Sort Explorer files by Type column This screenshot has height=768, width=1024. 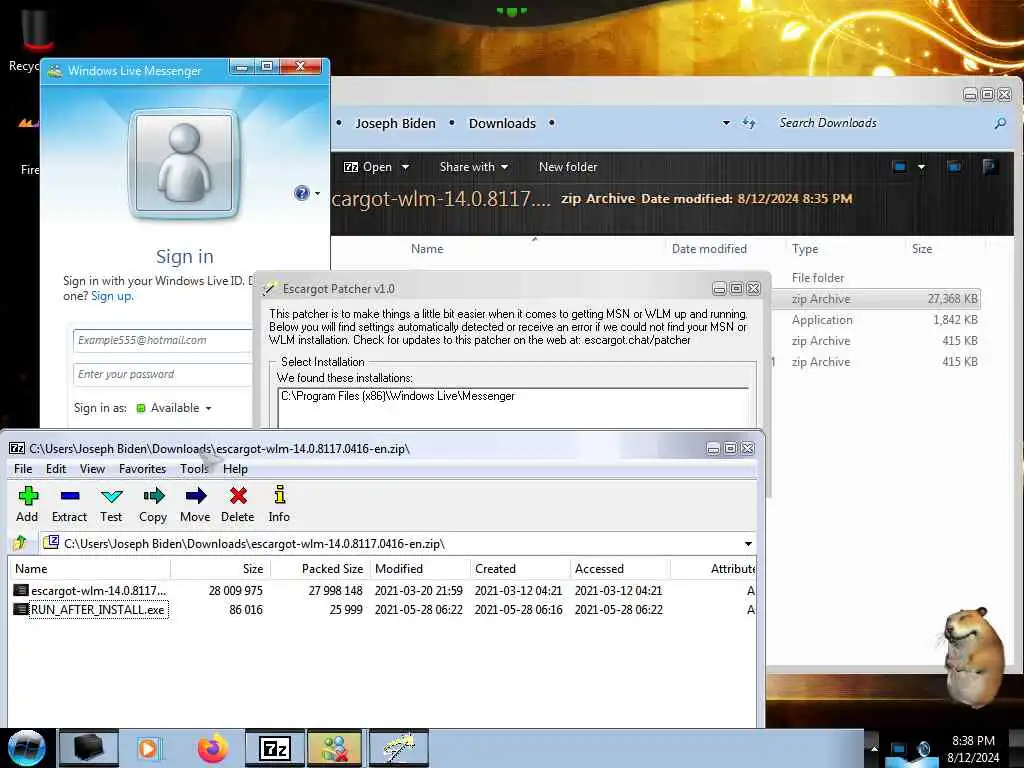pos(844,249)
